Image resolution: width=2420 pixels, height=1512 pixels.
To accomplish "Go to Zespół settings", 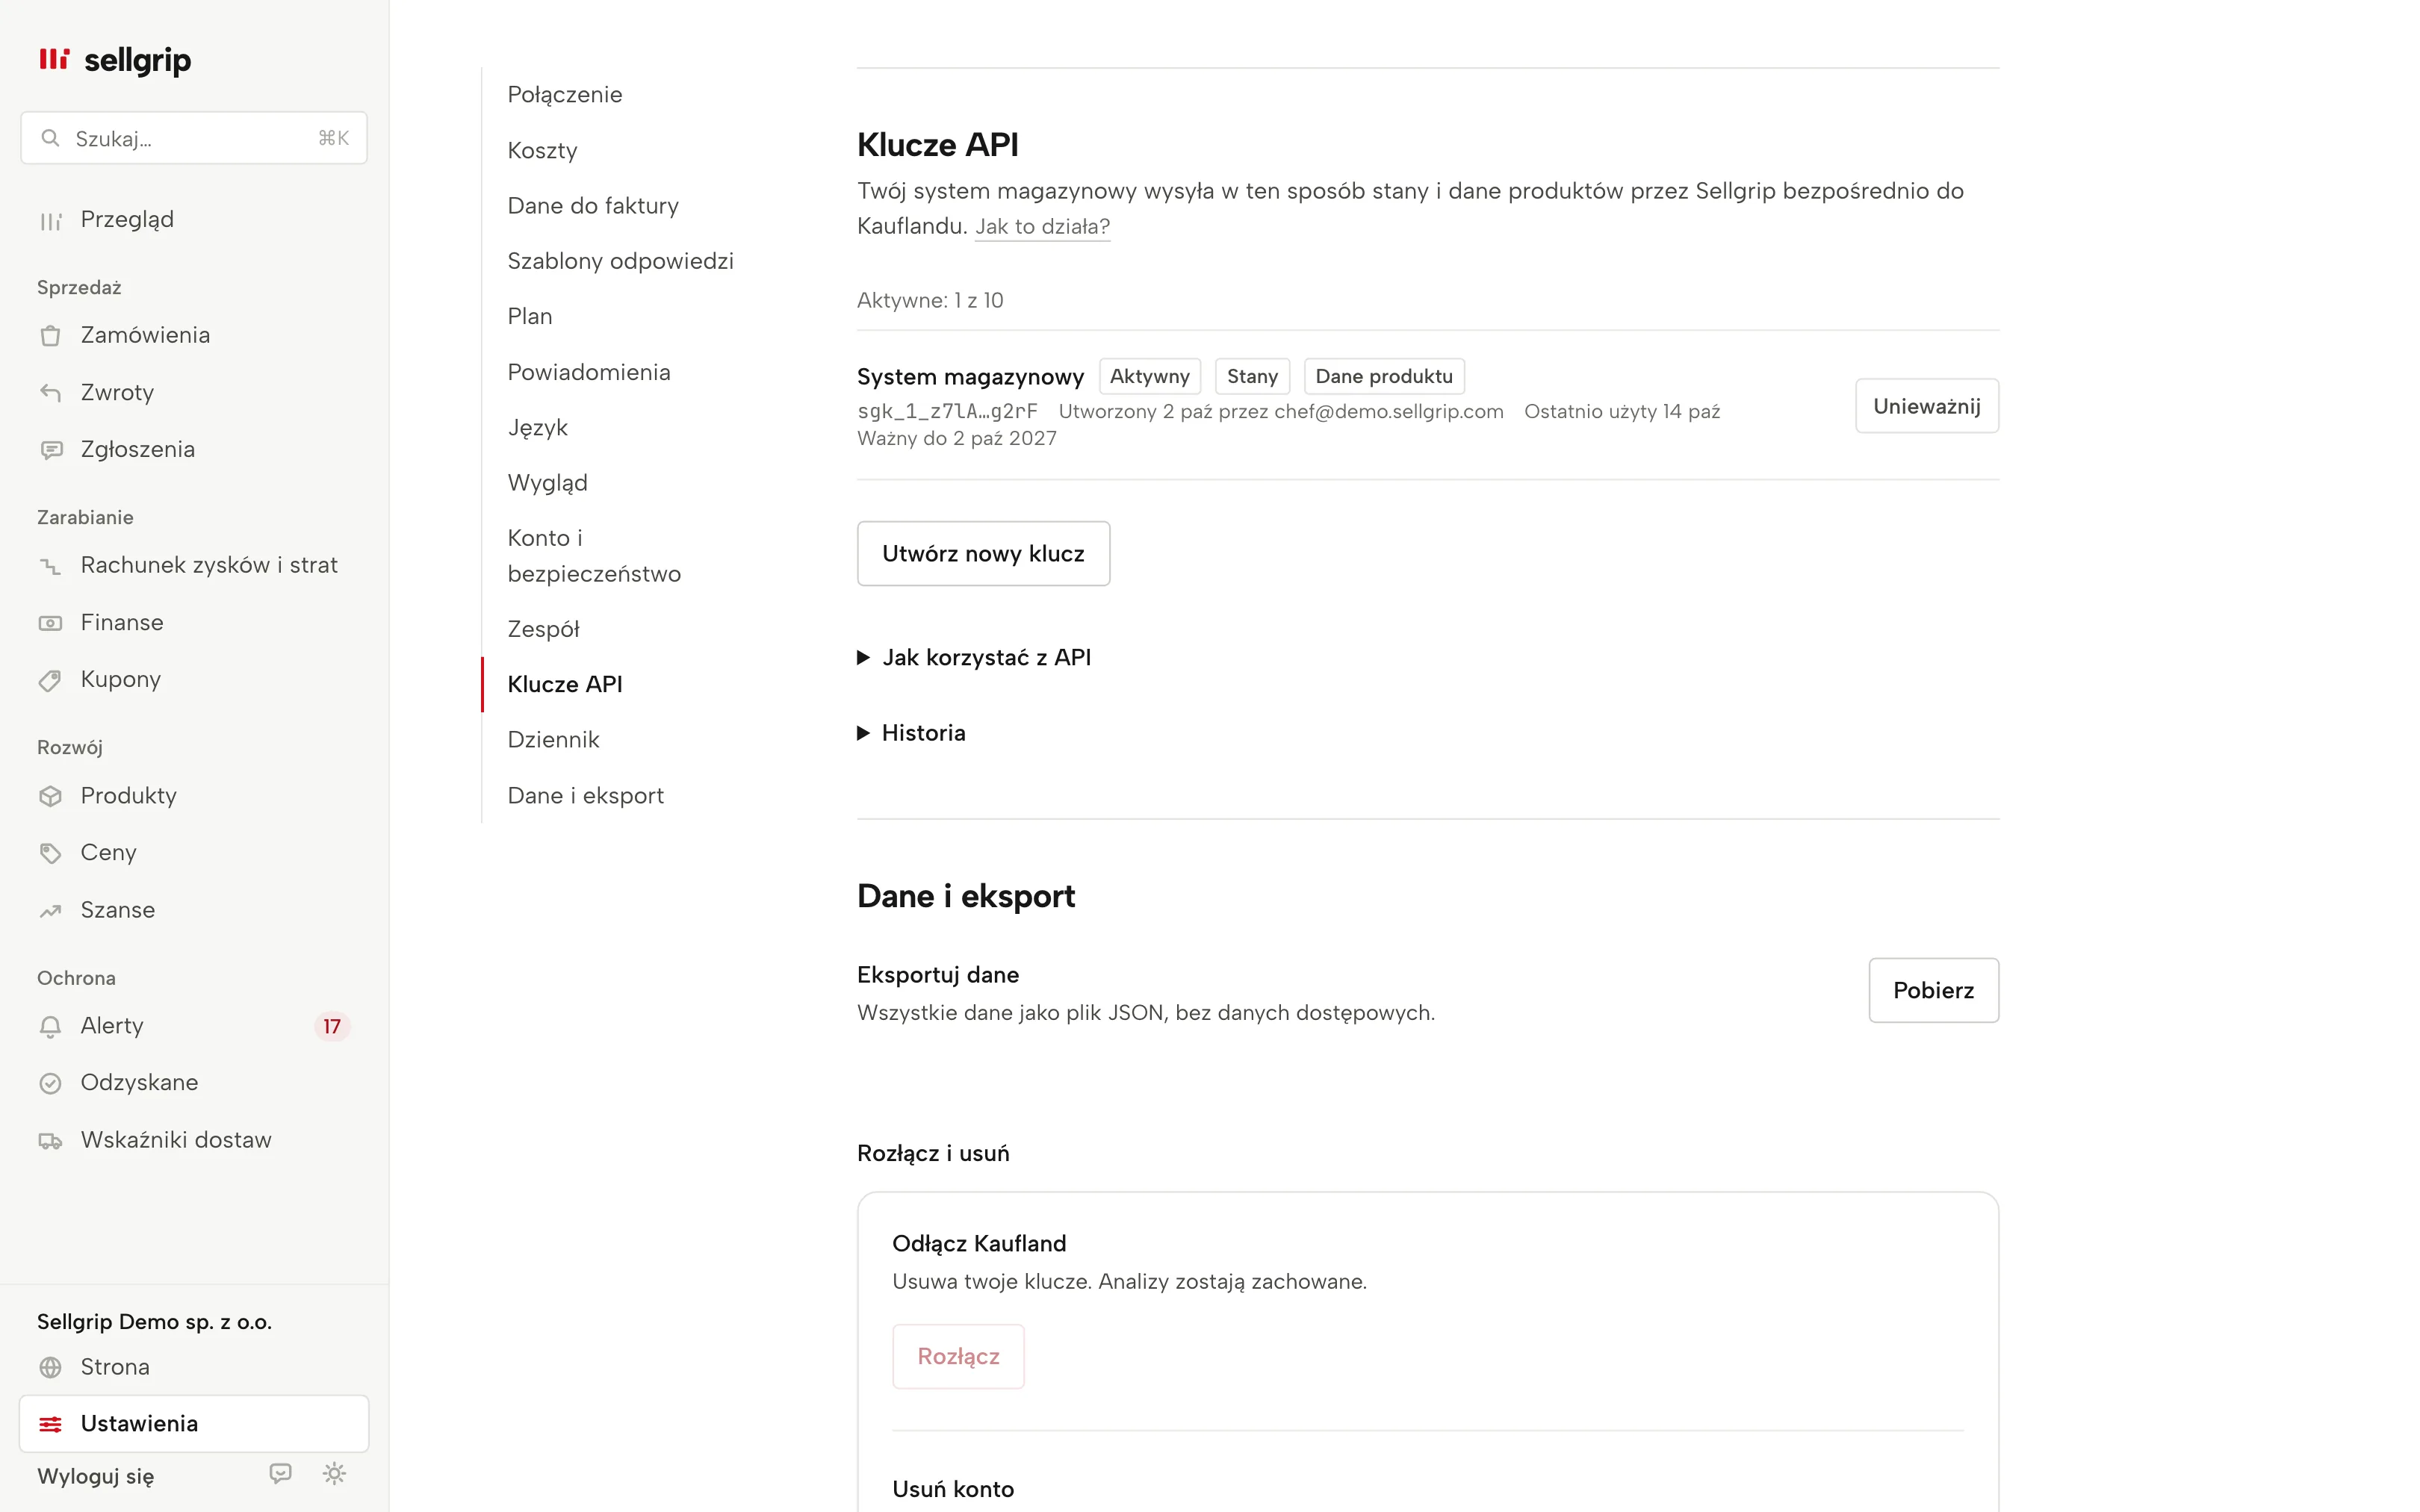I will [x=543, y=629].
